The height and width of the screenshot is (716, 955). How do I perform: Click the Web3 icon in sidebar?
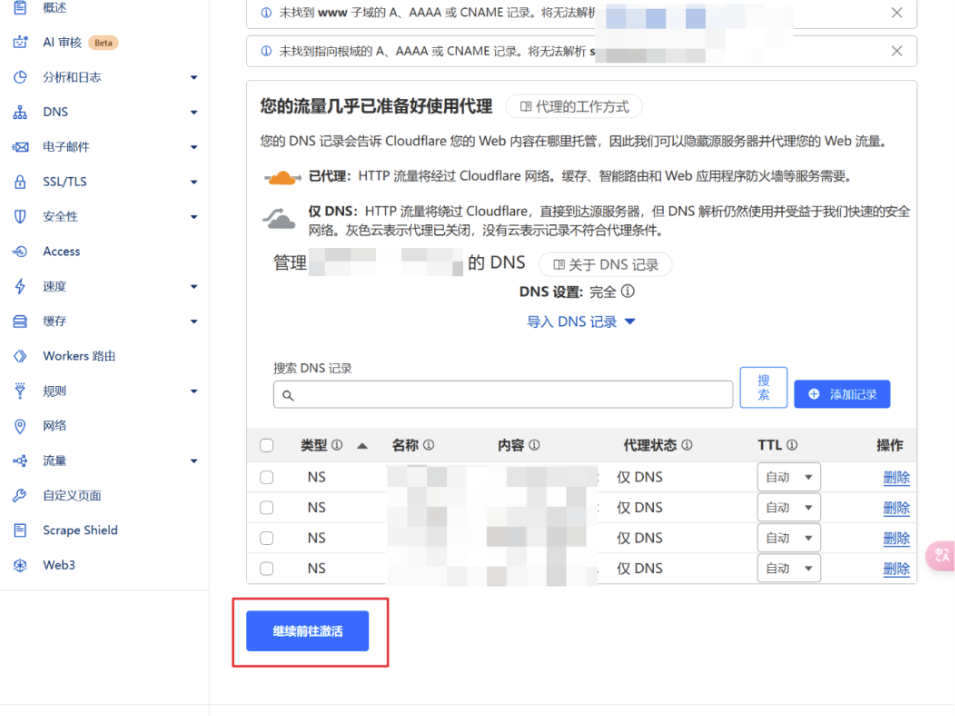pyautogui.click(x=20, y=565)
